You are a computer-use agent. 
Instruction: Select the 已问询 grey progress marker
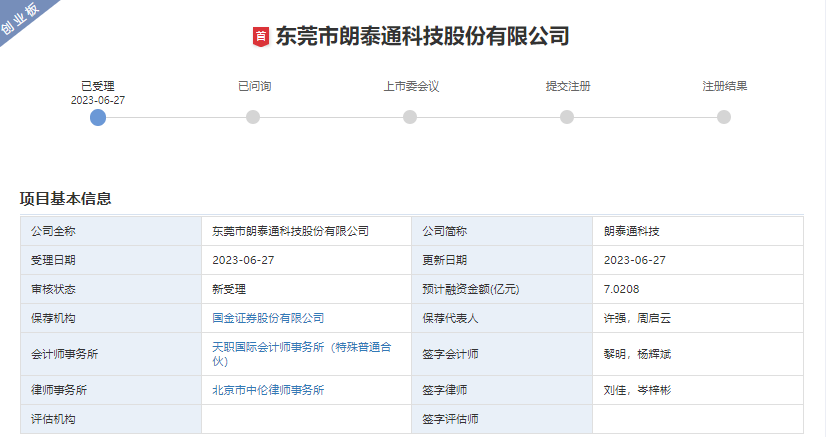253,117
